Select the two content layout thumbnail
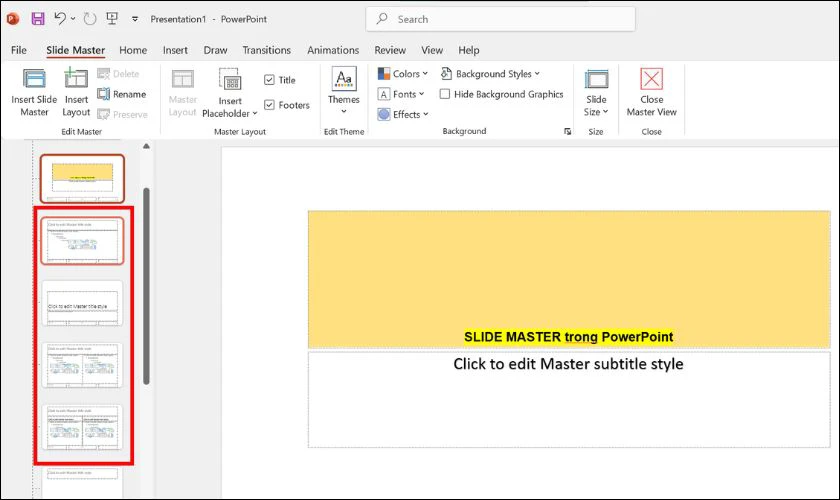The image size is (840, 500). pos(82,365)
